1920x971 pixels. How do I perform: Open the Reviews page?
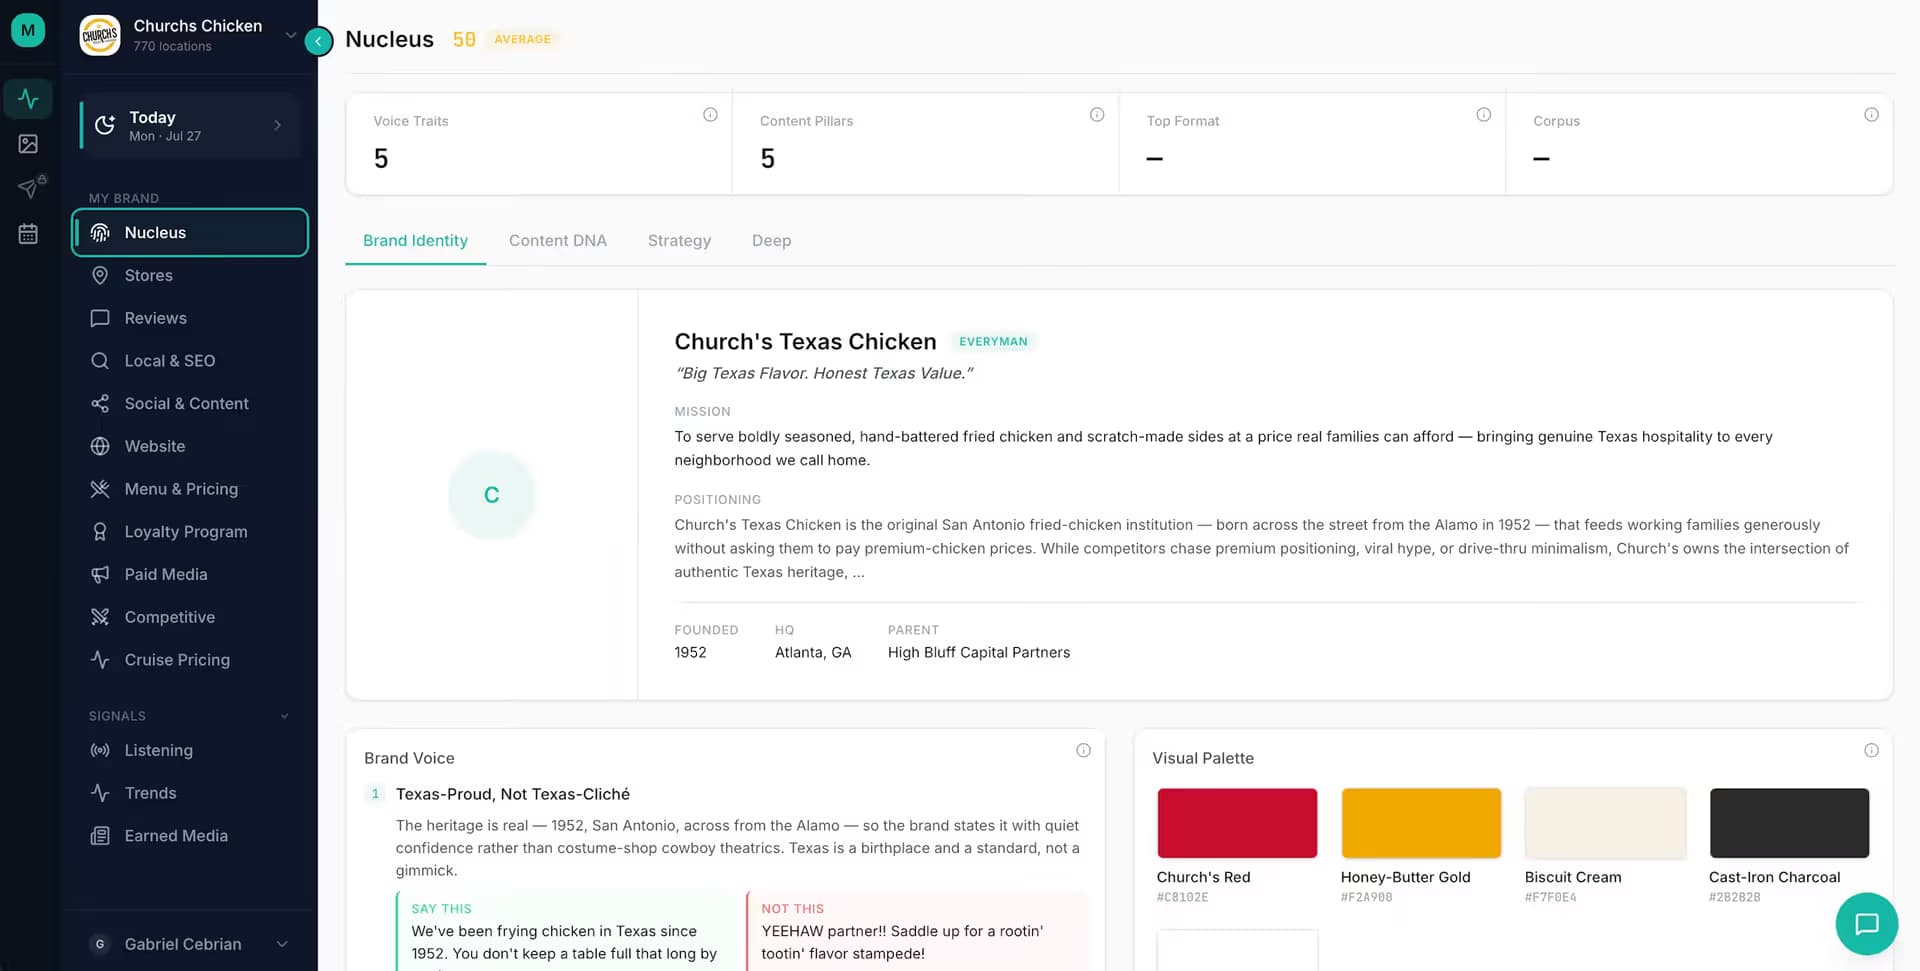click(190, 318)
